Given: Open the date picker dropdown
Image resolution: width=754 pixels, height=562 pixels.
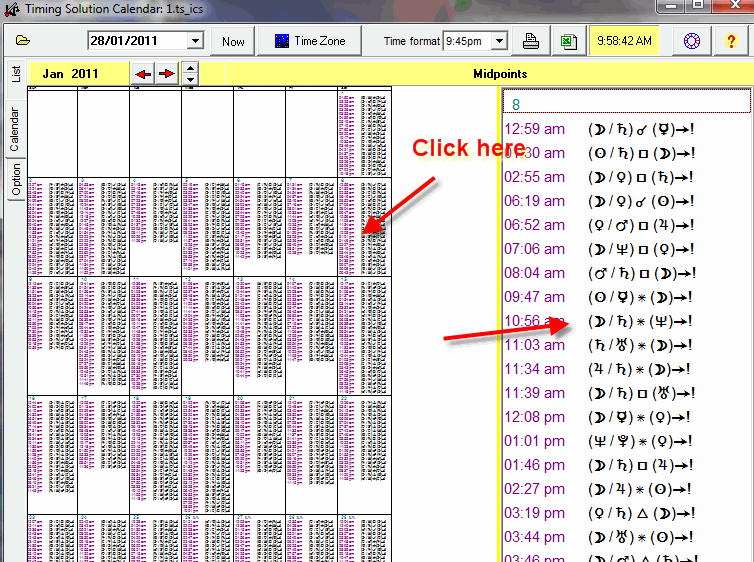Looking at the screenshot, I should 195,41.
